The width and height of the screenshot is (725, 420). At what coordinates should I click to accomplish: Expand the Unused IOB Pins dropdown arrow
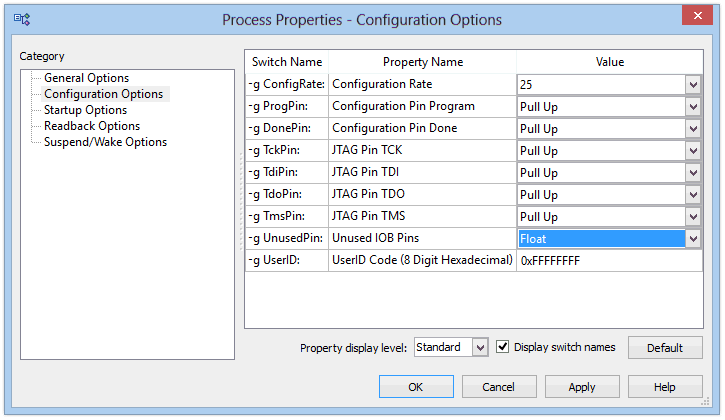pyautogui.click(x=693, y=239)
